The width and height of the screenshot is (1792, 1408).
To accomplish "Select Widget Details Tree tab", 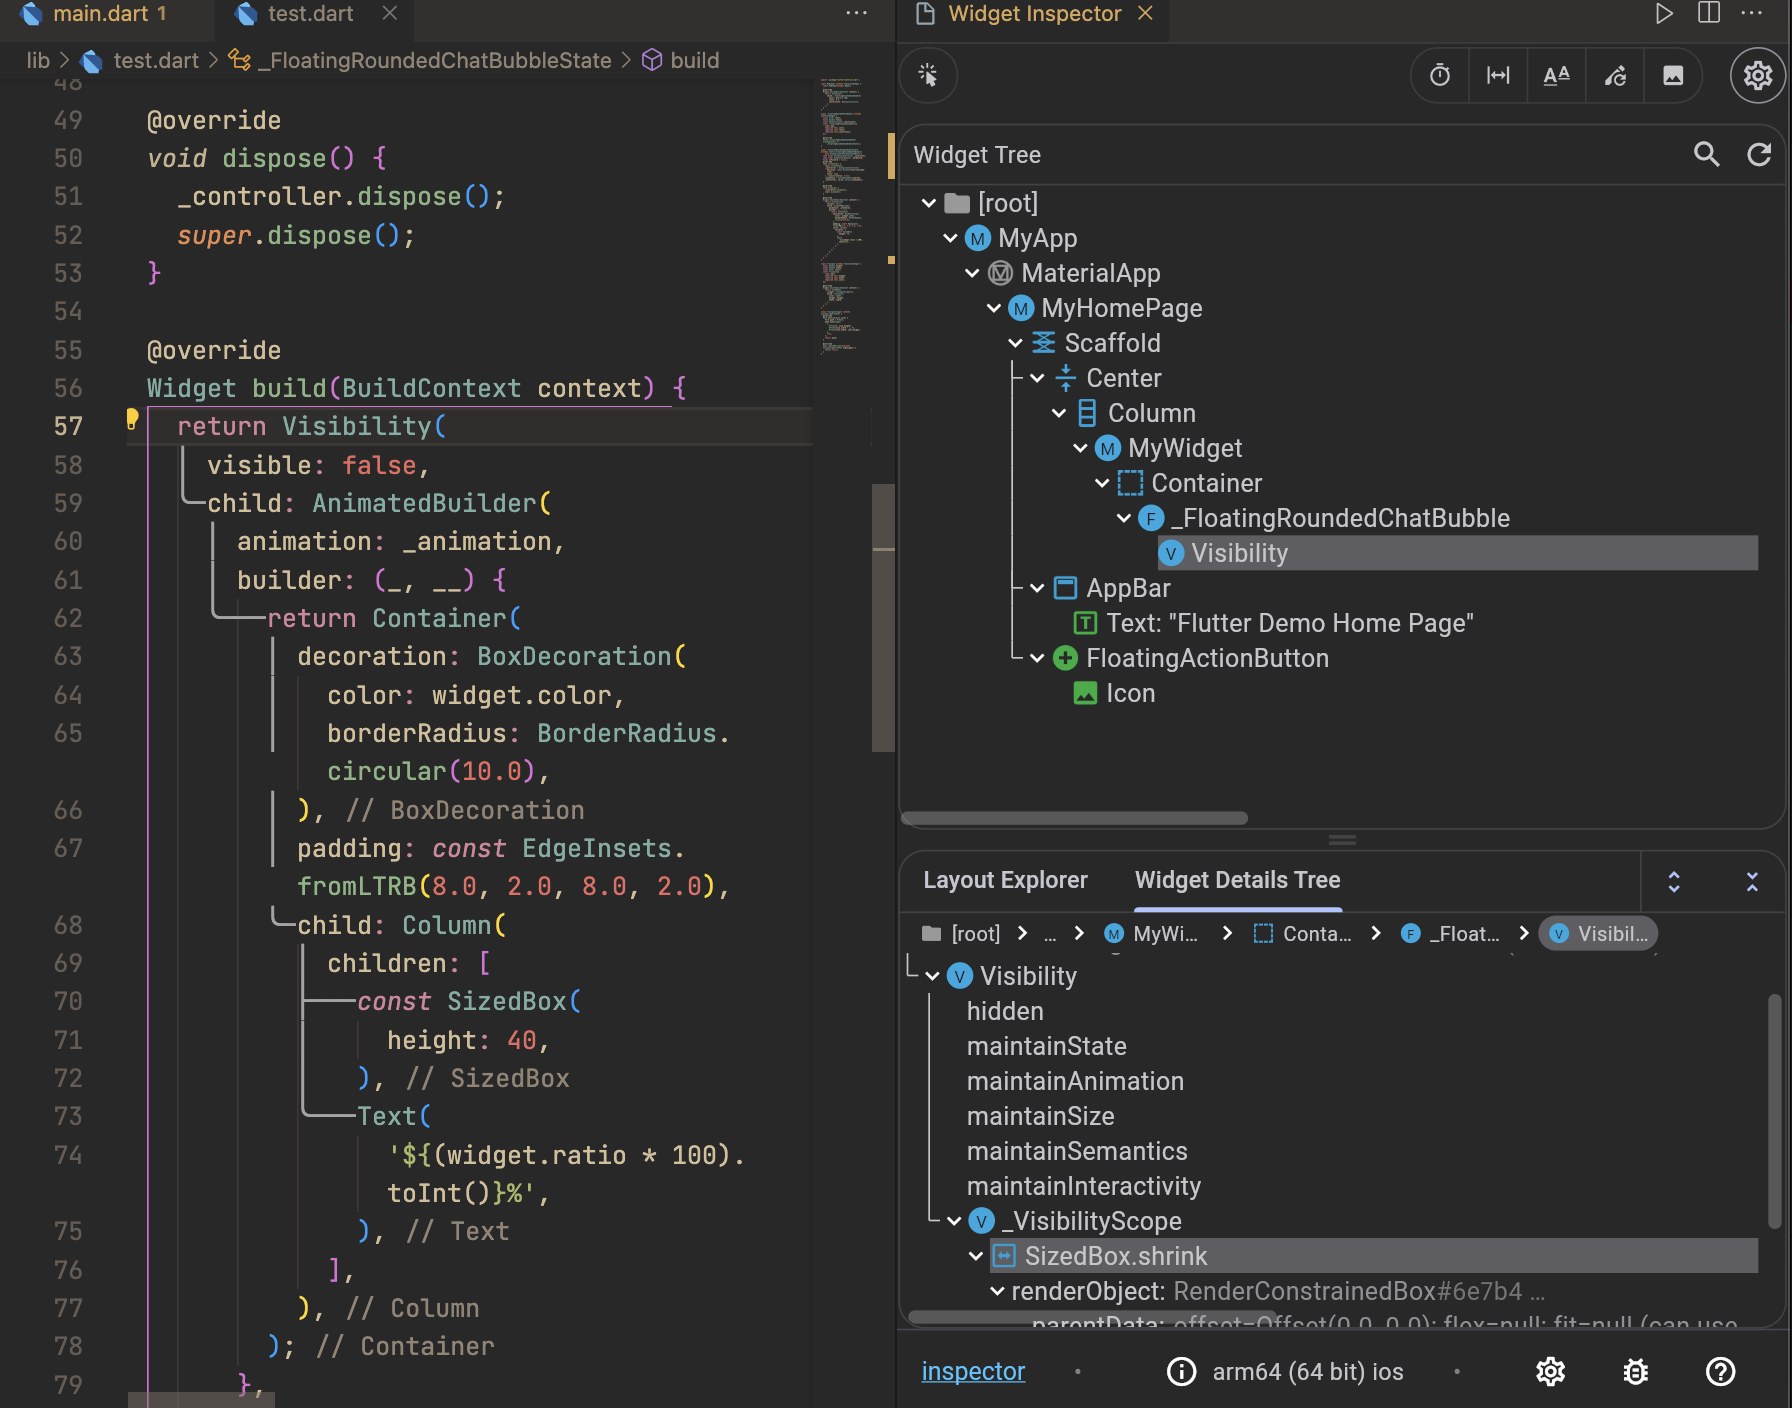I will tap(1237, 880).
